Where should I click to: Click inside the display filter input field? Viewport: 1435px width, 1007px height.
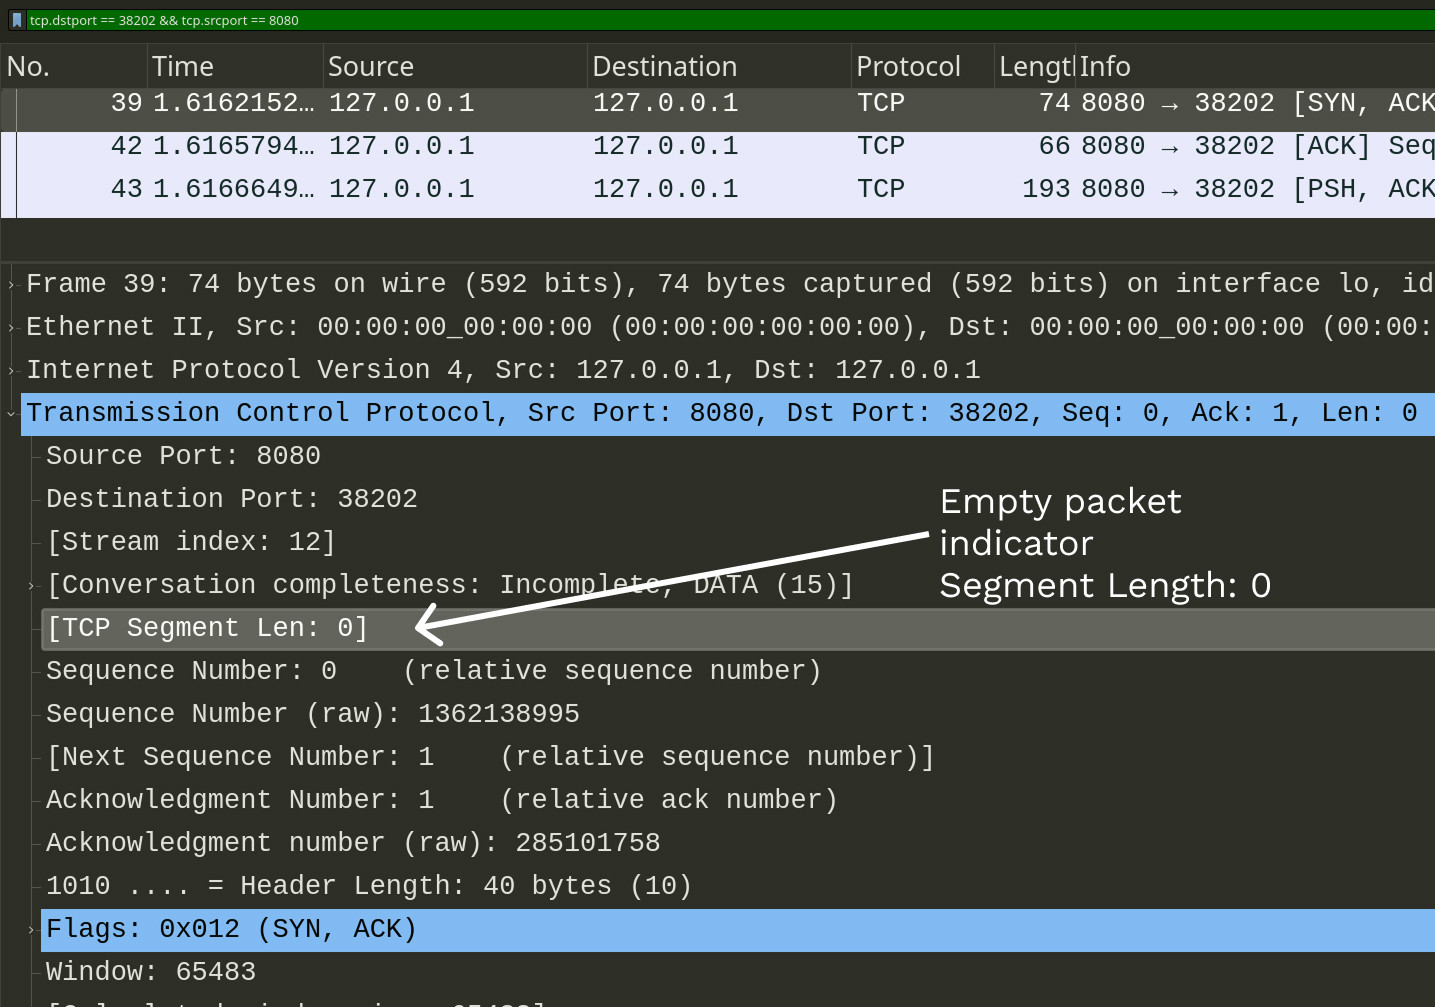click(400, 19)
